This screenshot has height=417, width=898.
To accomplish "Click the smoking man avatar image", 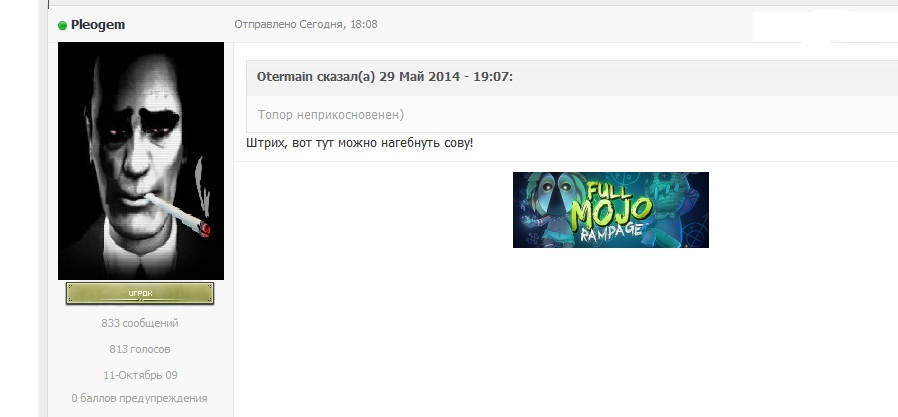I will [141, 161].
